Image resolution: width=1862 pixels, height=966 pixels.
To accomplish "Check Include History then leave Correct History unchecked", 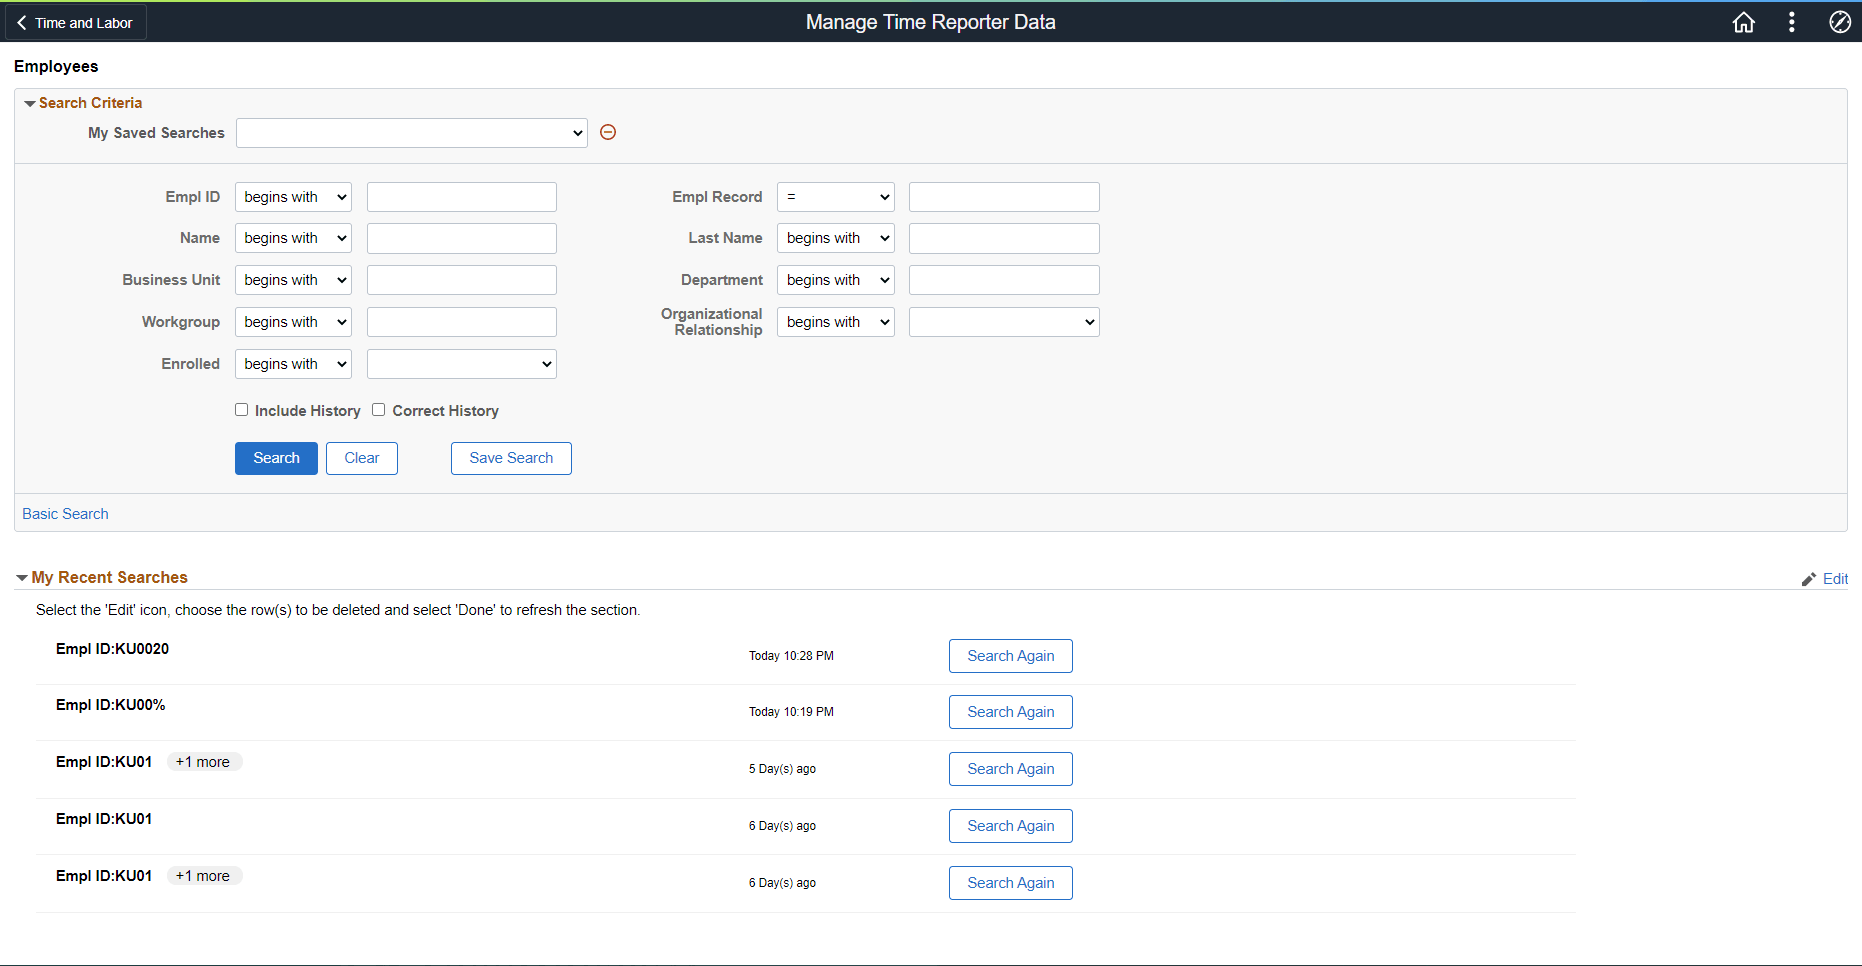I will (x=241, y=409).
